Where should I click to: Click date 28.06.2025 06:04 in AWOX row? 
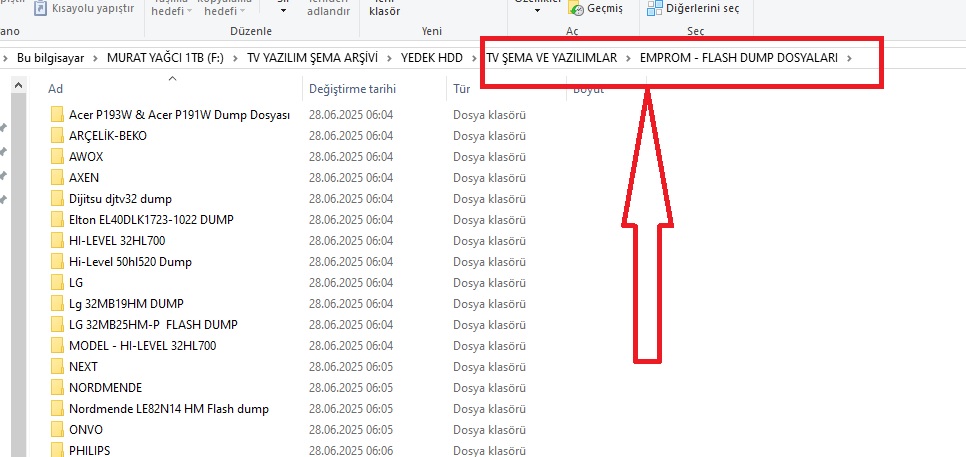[x=351, y=157]
